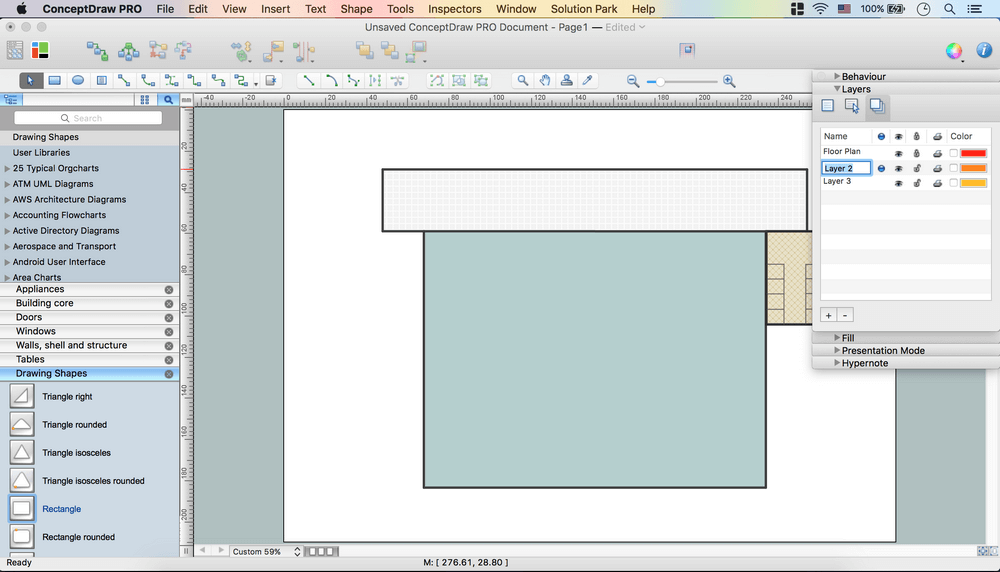Select the ellipse drawing tool
Image resolution: width=1000 pixels, height=572 pixels.
point(77,81)
